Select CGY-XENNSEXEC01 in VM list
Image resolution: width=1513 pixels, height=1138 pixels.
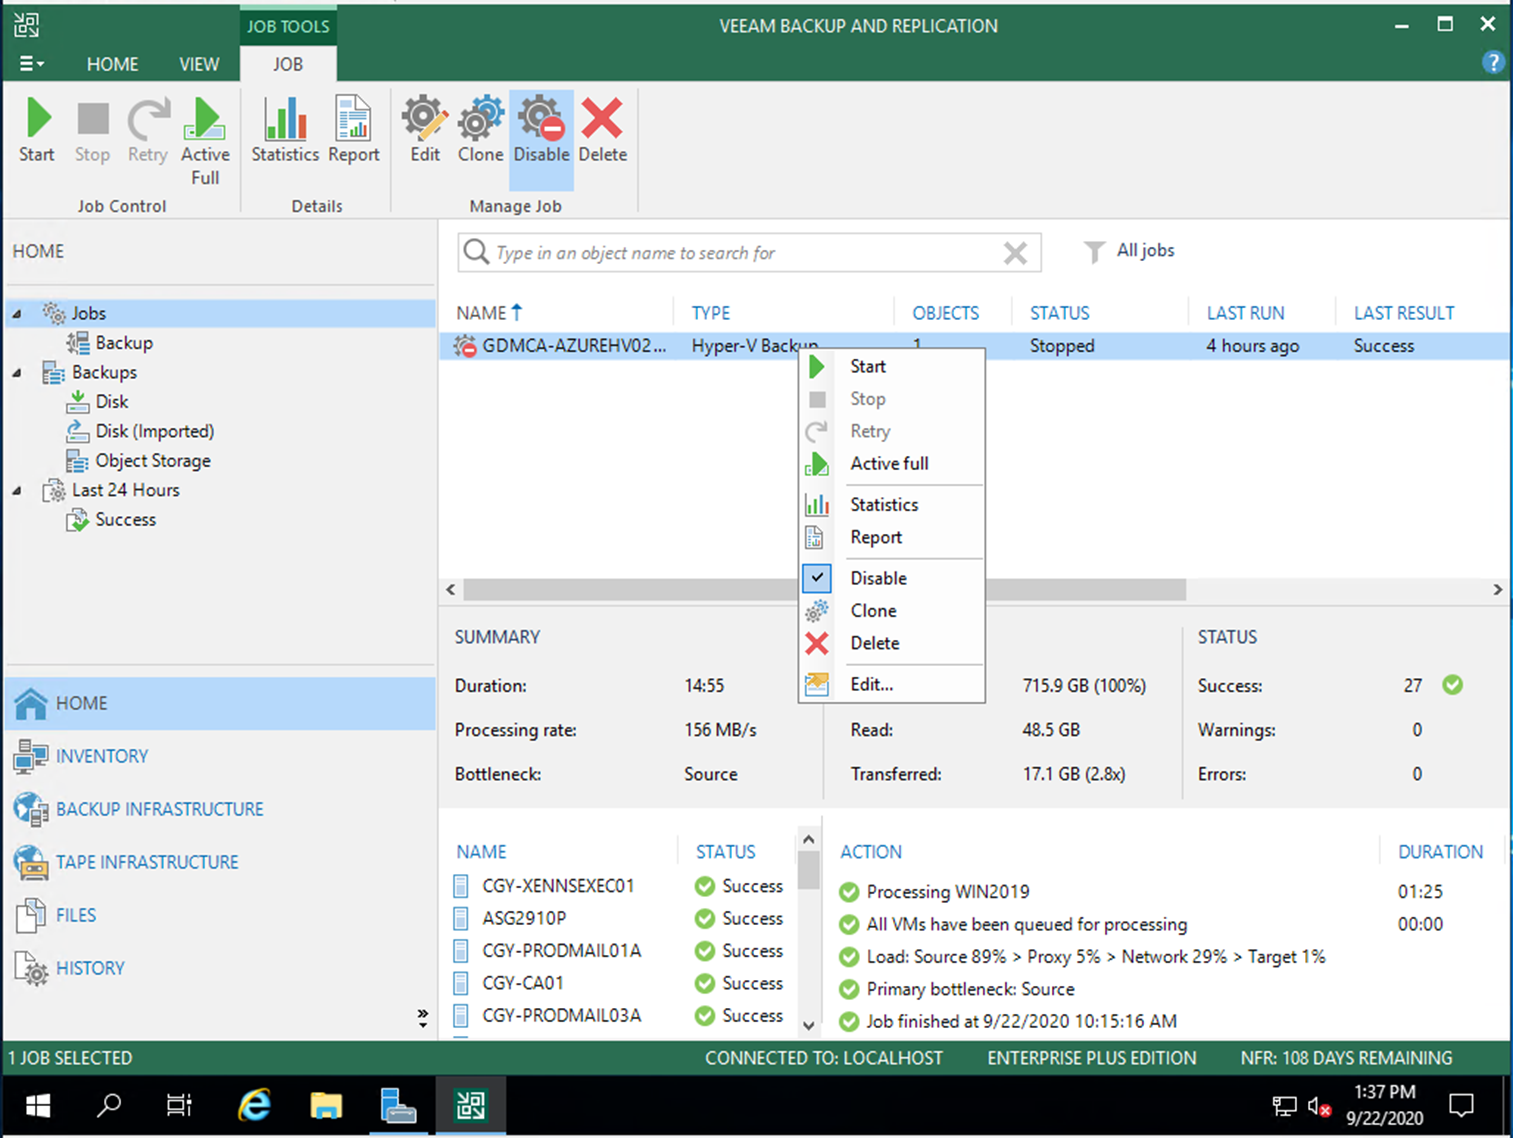pyautogui.click(x=558, y=886)
